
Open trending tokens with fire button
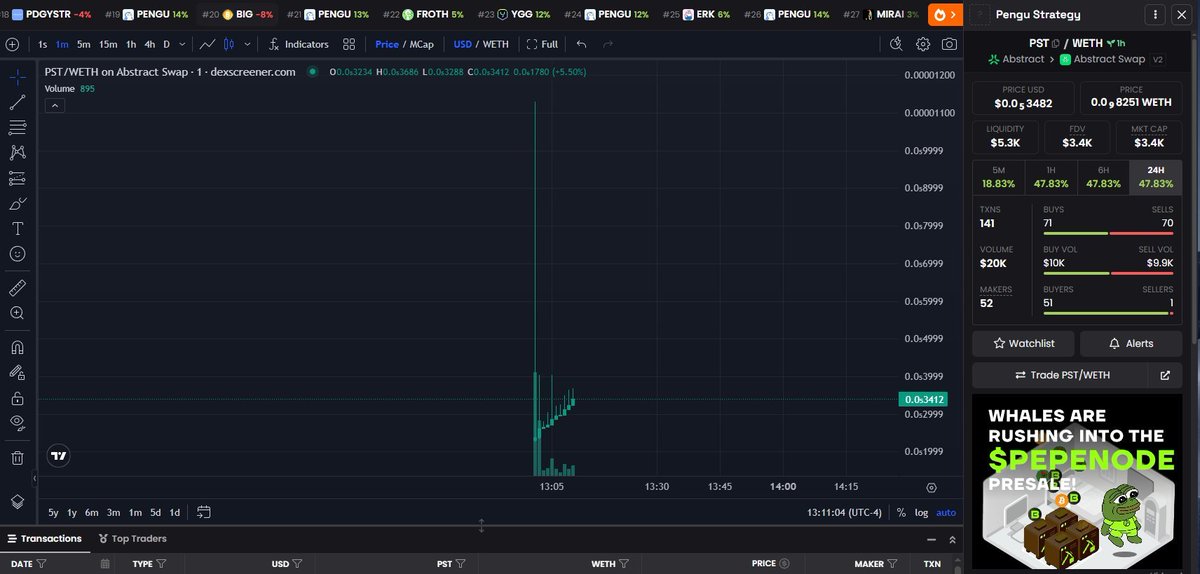pos(945,14)
